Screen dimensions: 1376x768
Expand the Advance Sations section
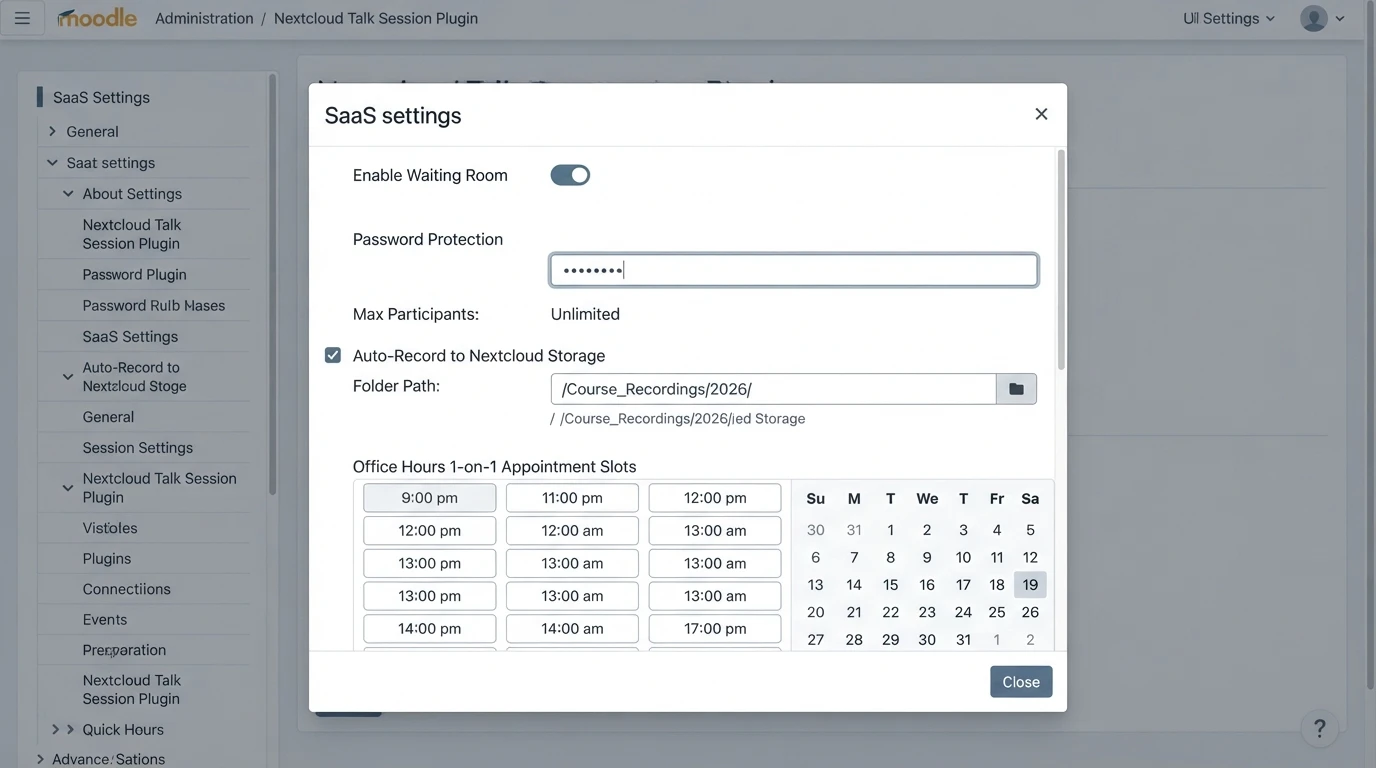[x=40, y=759]
